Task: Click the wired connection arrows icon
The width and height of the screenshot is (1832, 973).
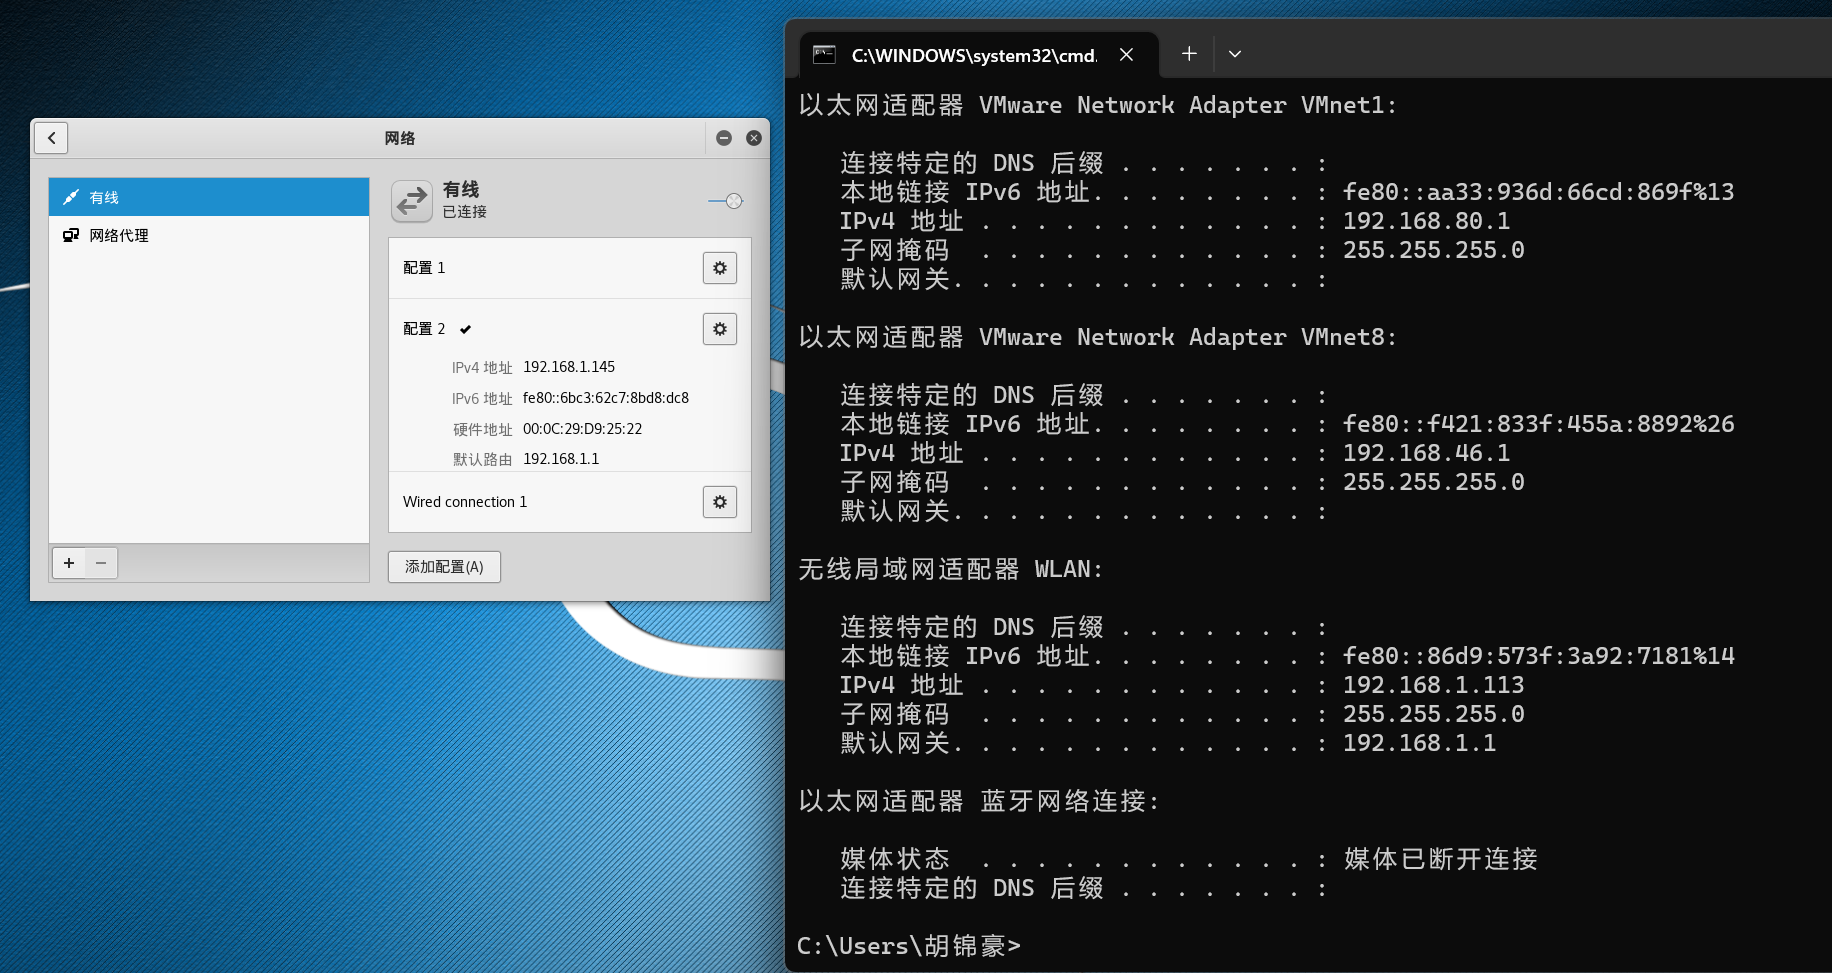Action: coord(411,201)
